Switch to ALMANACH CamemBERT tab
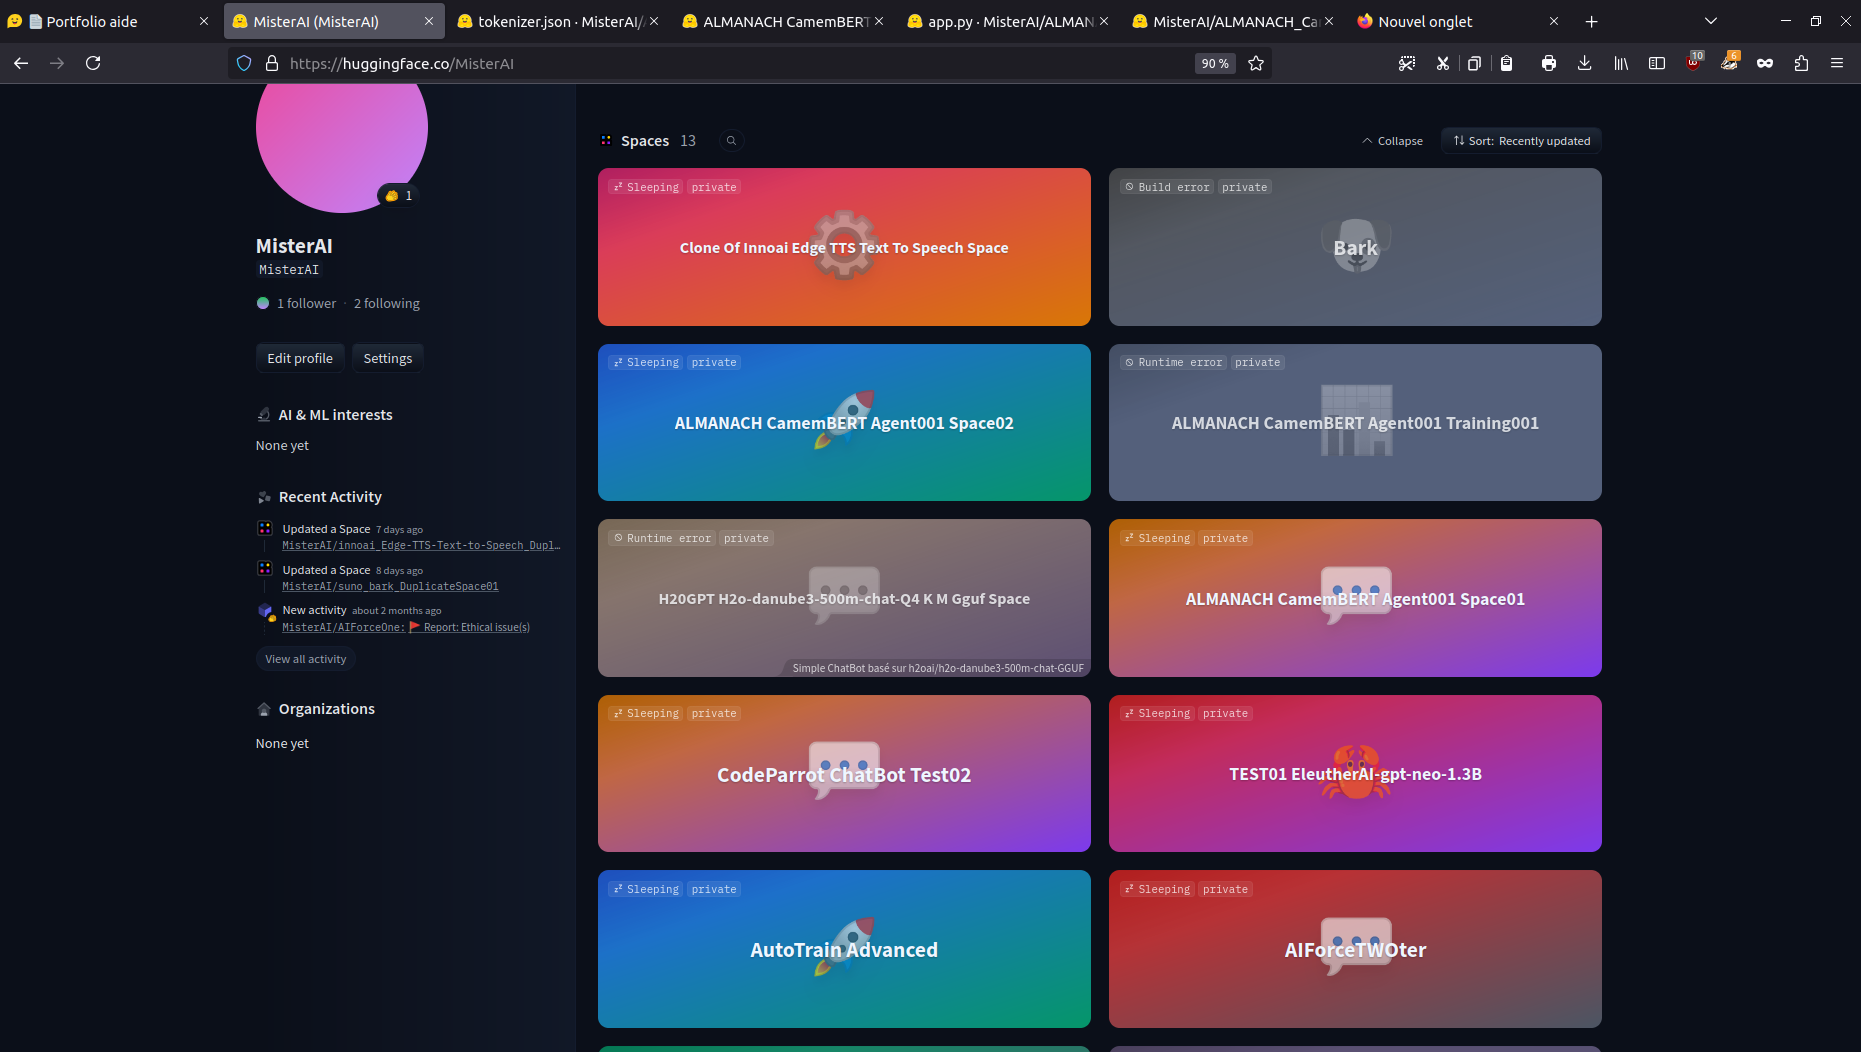1861x1052 pixels. [785, 21]
